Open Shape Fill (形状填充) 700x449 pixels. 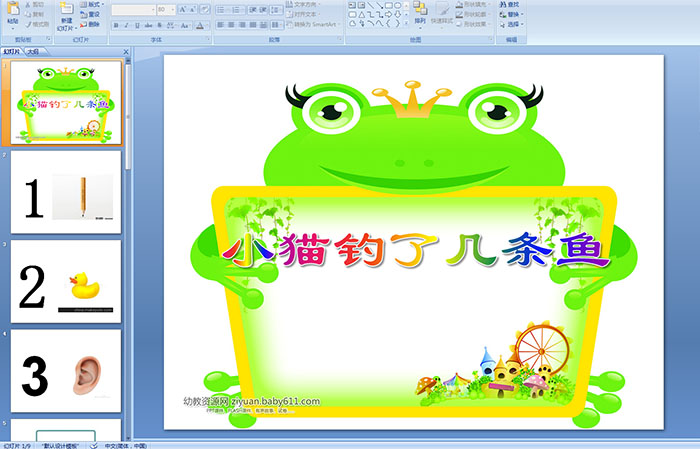click(x=473, y=4)
